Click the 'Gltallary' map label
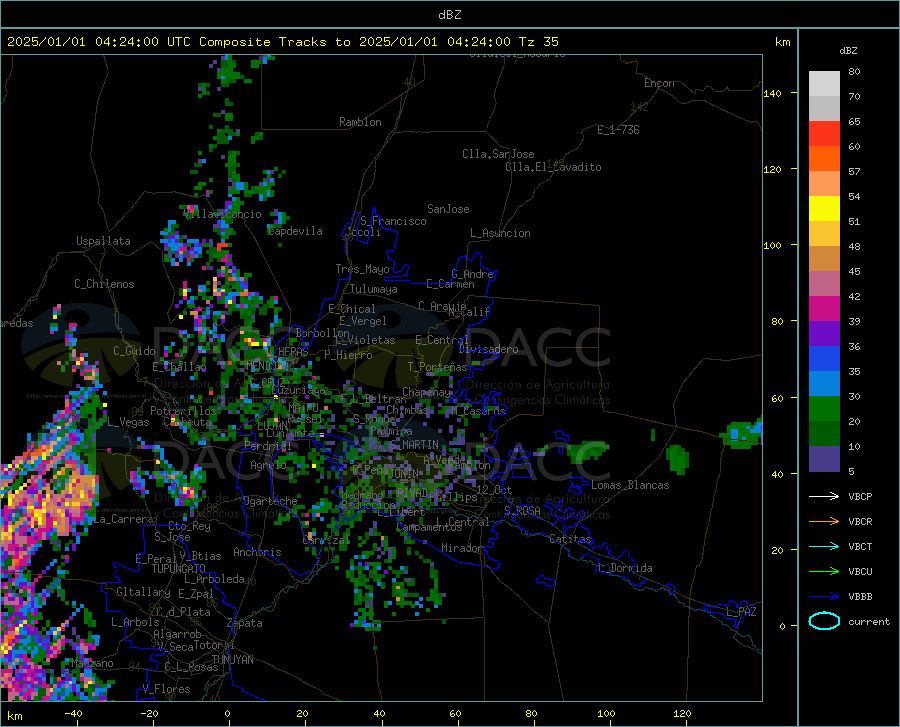This screenshot has width=900, height=727. tap(143, 592)
